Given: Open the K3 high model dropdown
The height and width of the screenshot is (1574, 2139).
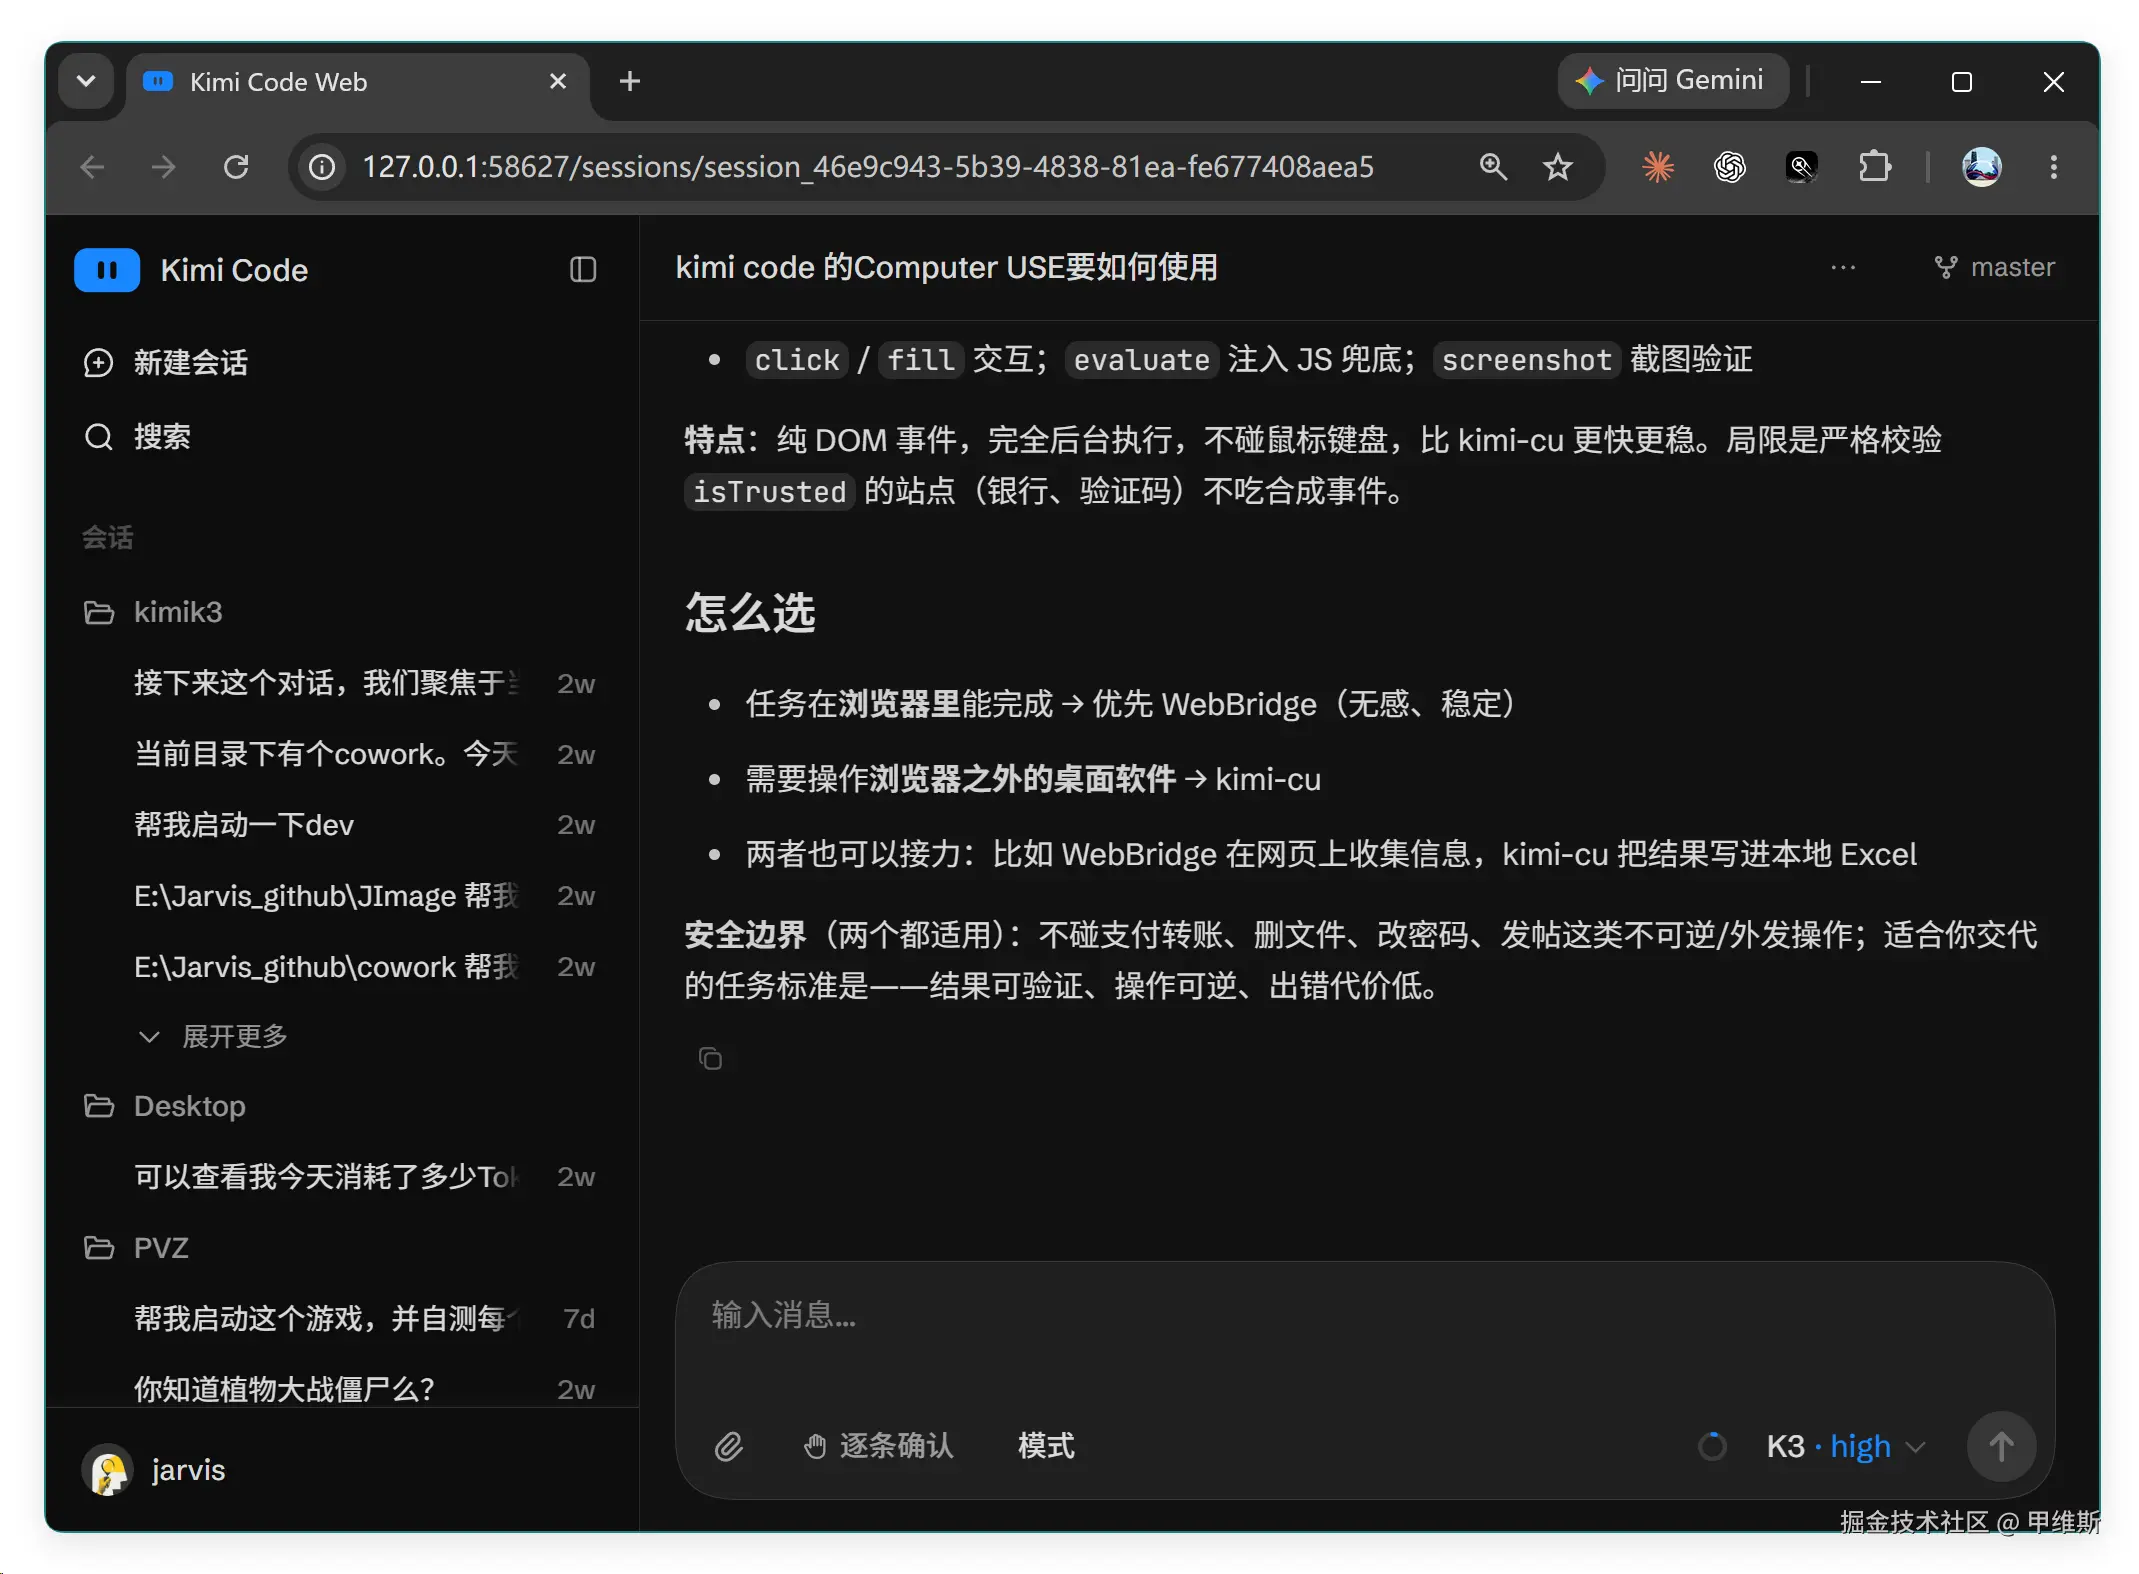Looking at the screenshot, I should 1845,1446.
